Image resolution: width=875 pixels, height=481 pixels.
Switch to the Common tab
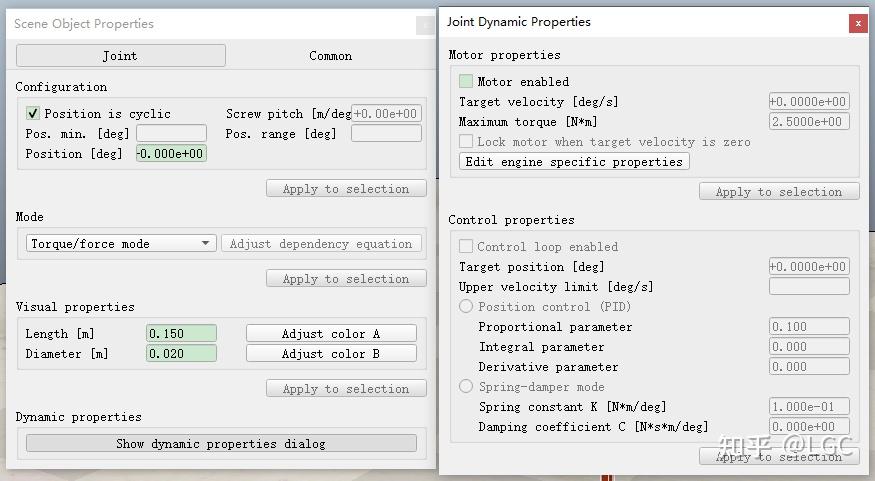click(330, 56)
